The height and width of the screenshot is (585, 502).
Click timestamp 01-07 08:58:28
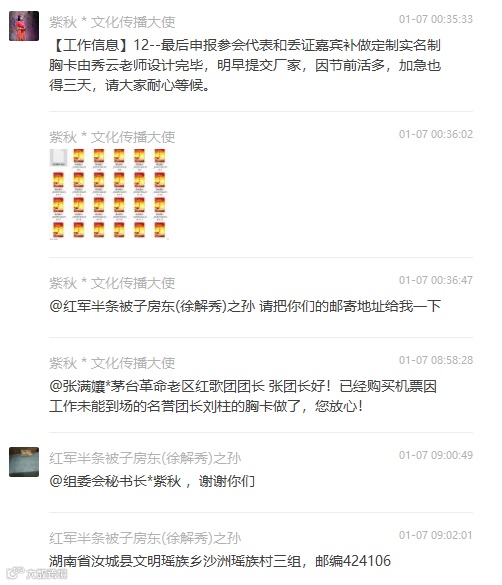436,360
